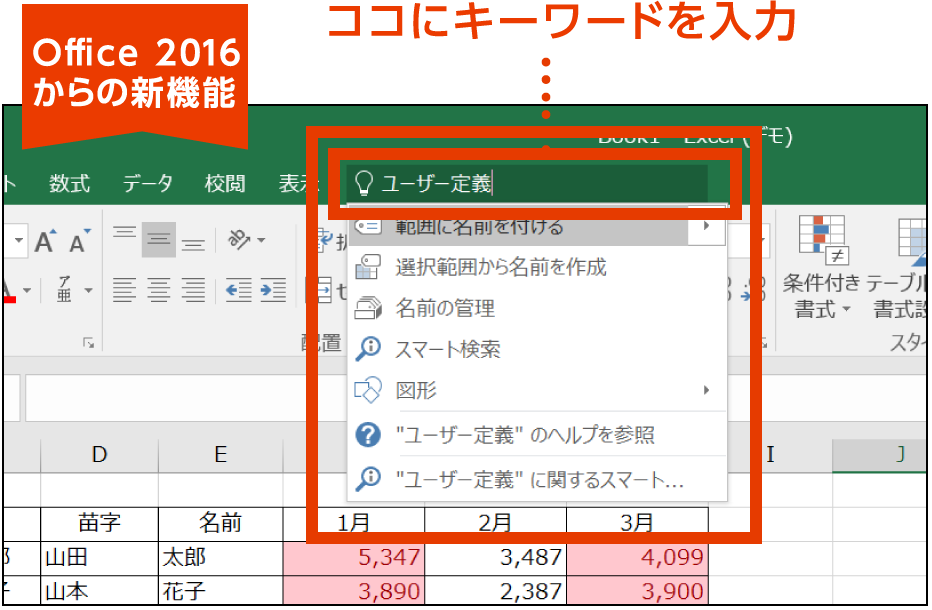Screen dimensions: 932x610
Task: Click the name manager icon beside 名前の管理
Action: pos(368,308)
